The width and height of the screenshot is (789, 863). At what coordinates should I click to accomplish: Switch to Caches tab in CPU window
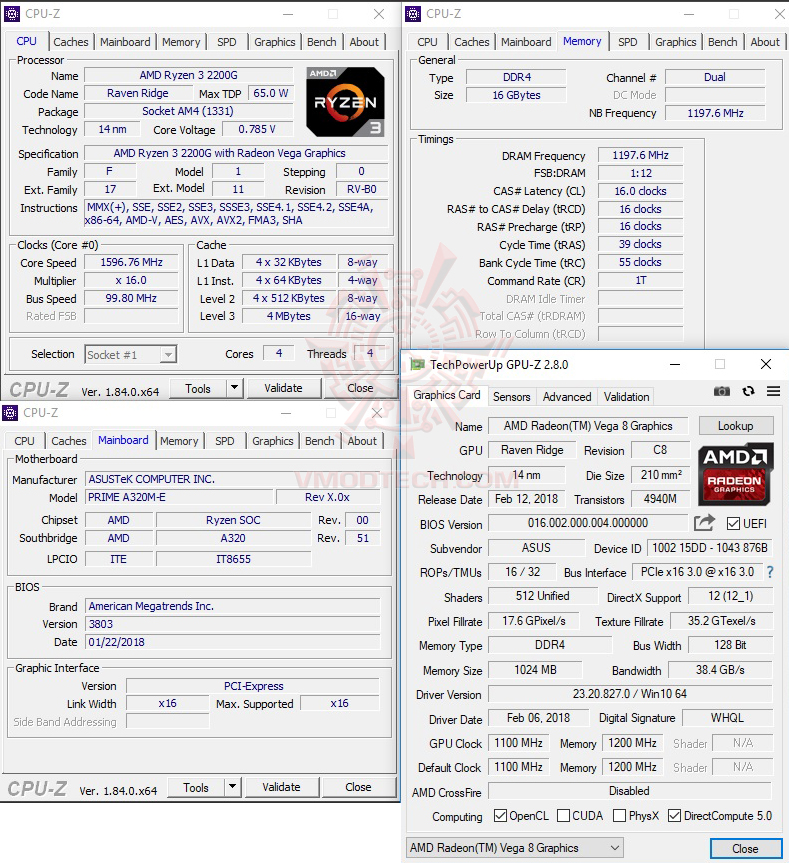[x=70, y=42]
